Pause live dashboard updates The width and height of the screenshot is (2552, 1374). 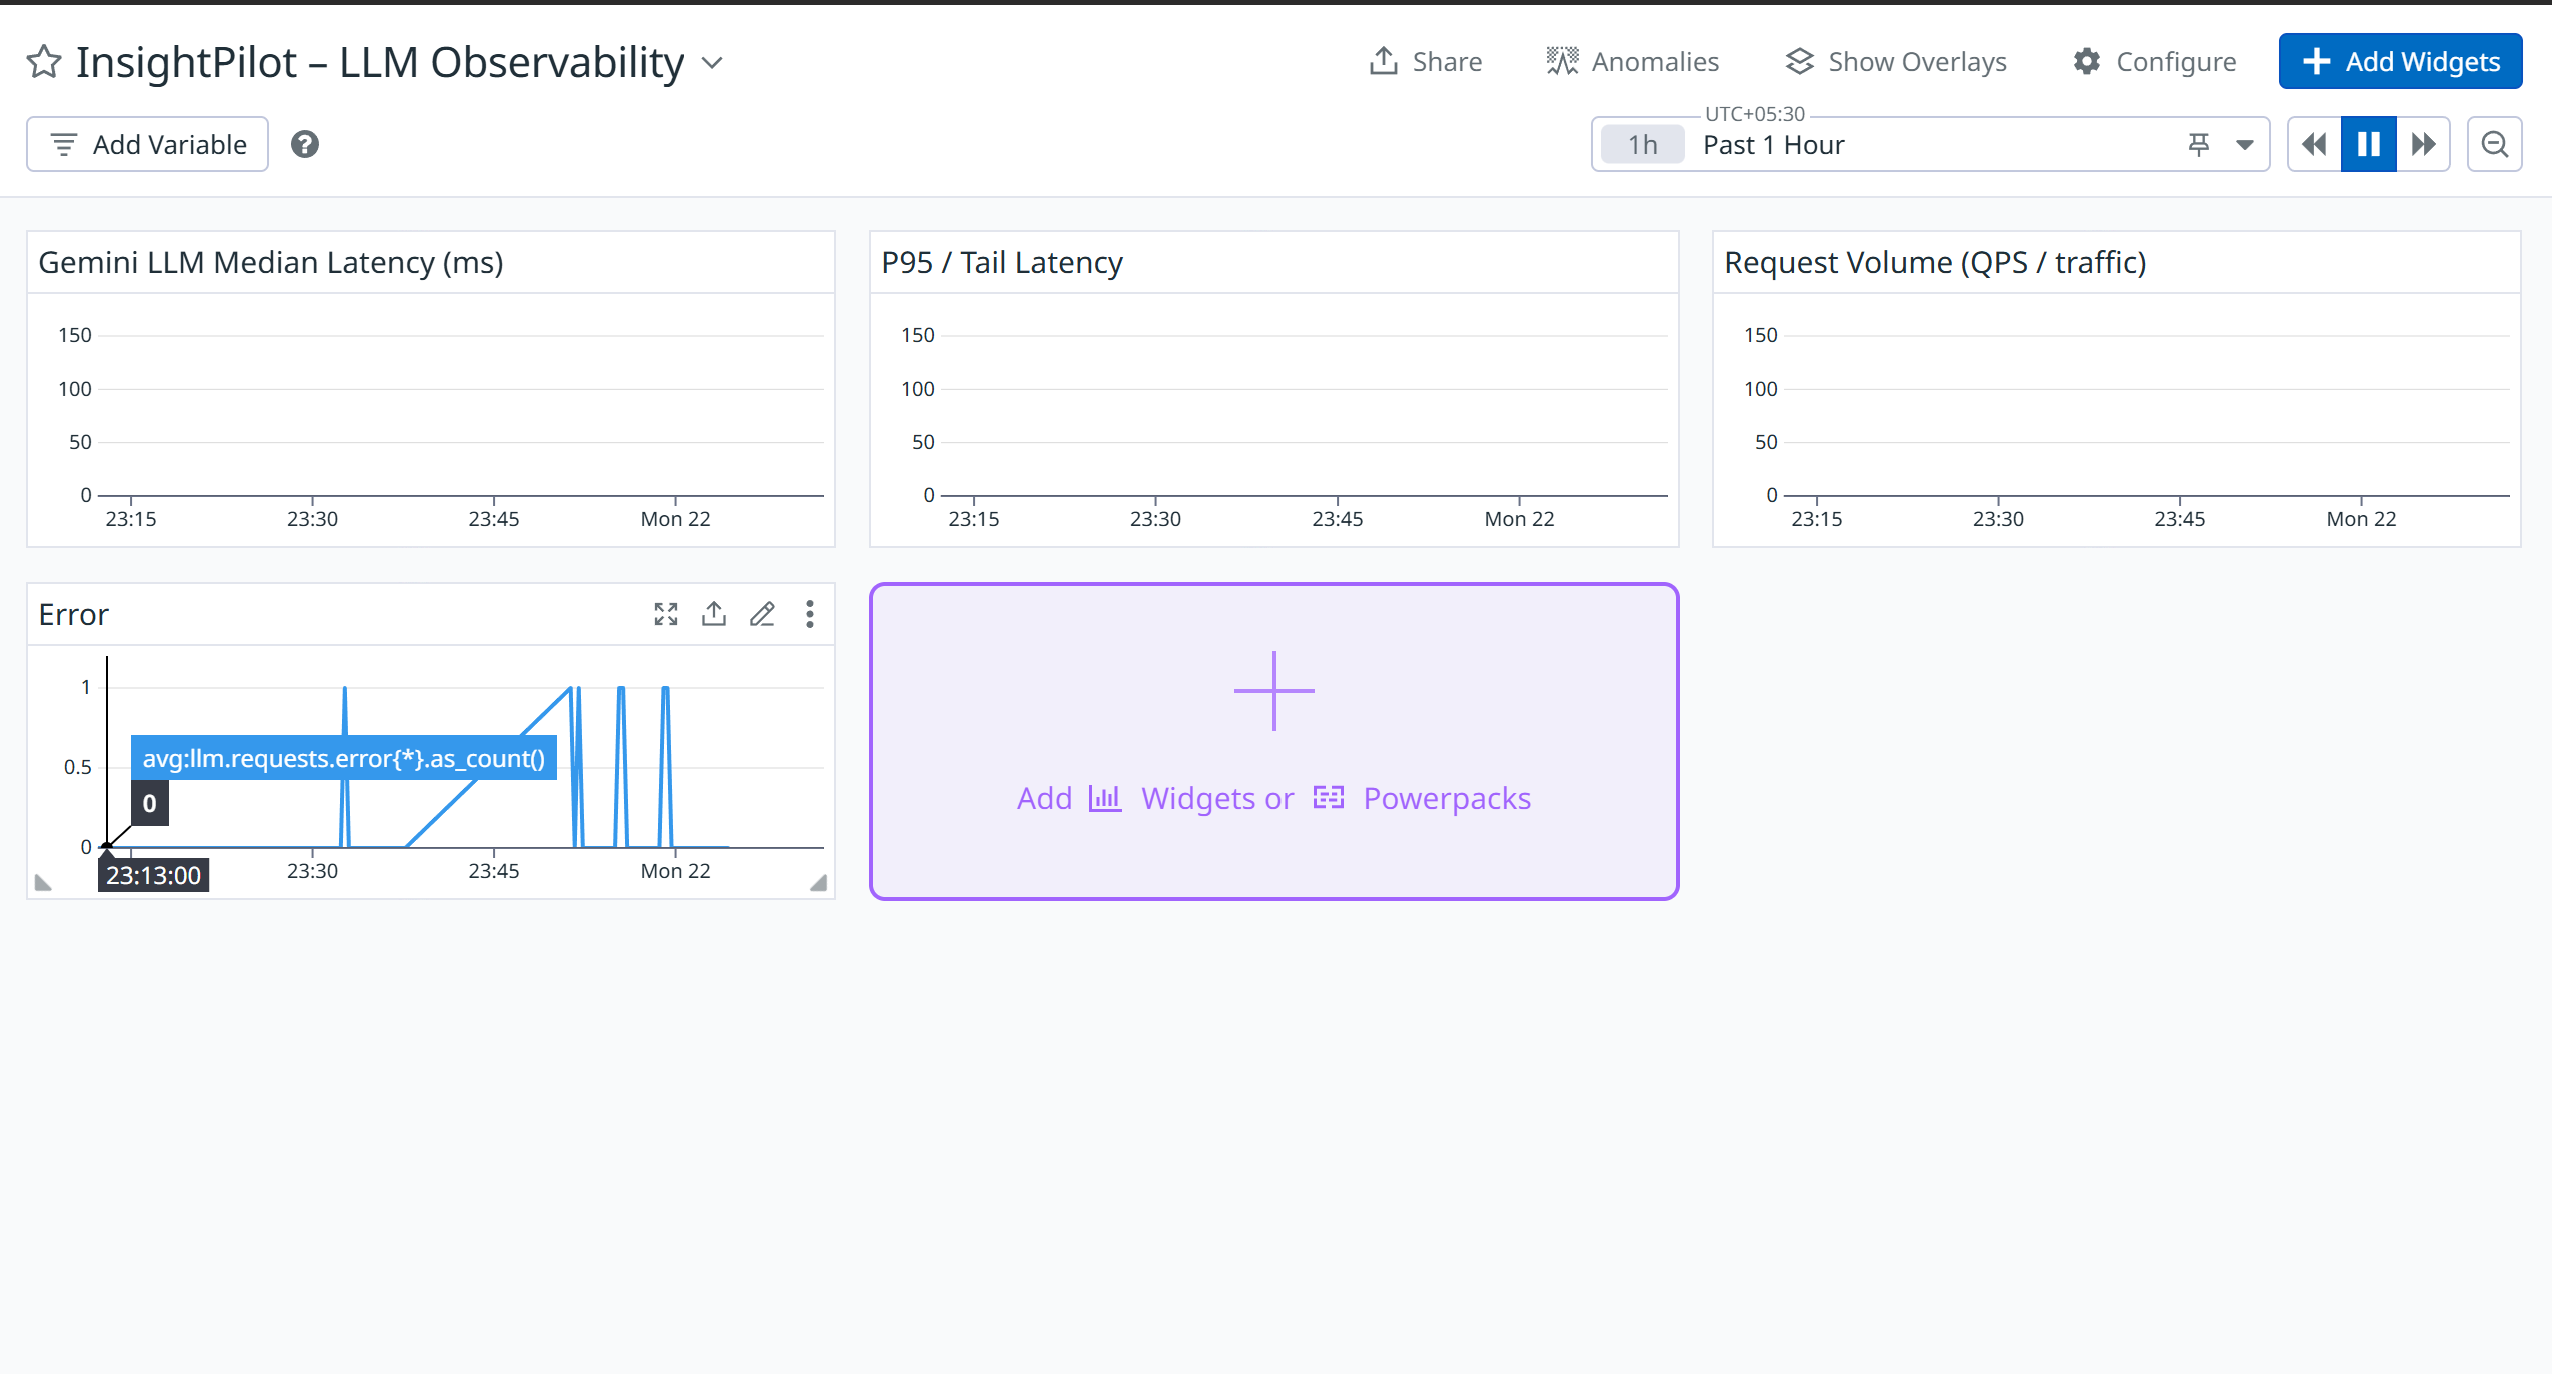pyautogui.click(x=2368, y=145)
